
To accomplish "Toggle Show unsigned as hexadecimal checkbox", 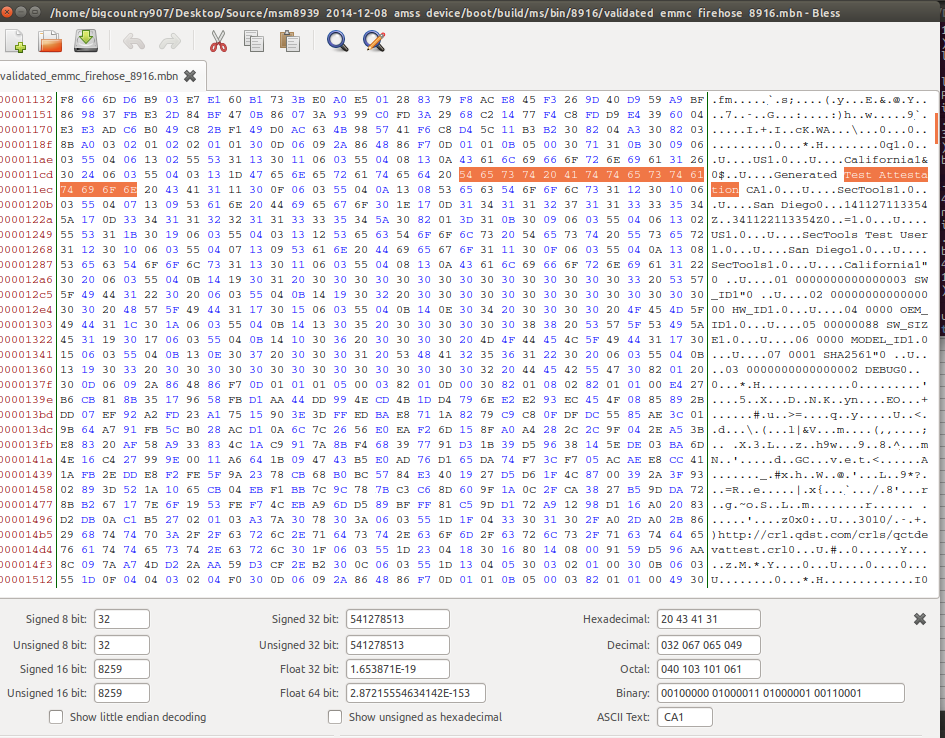I will [336, 717].
